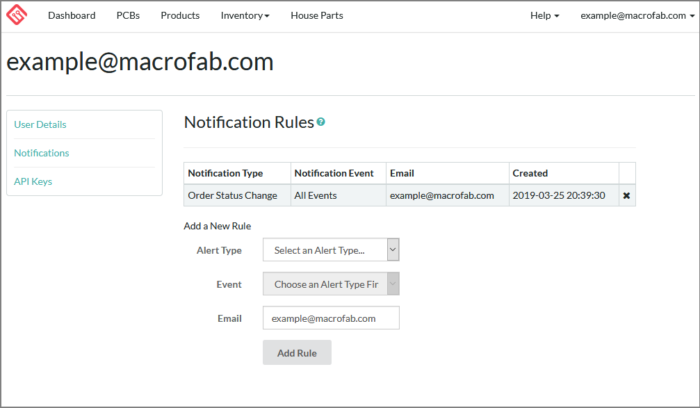Open Products from the top menu

pyautogui.click(x=180, y=16)
